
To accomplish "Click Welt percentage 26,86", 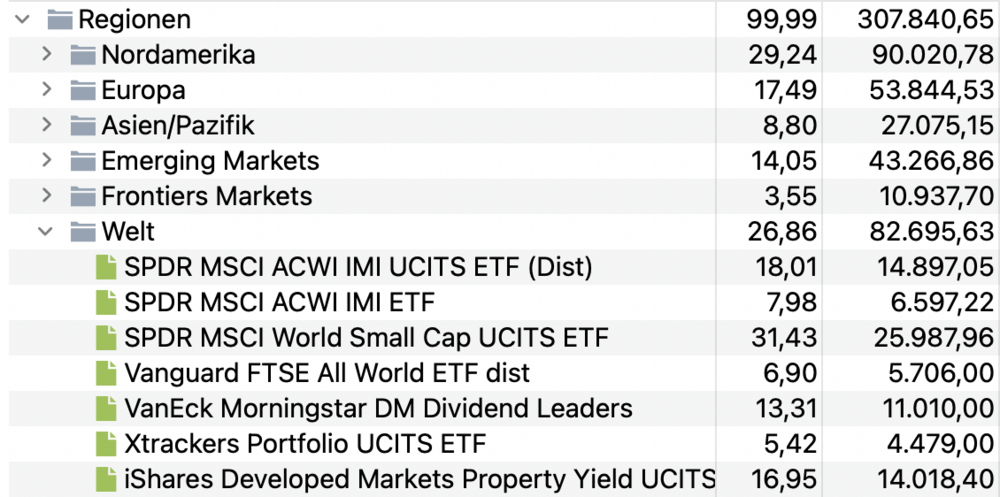I will click(782, 232).
